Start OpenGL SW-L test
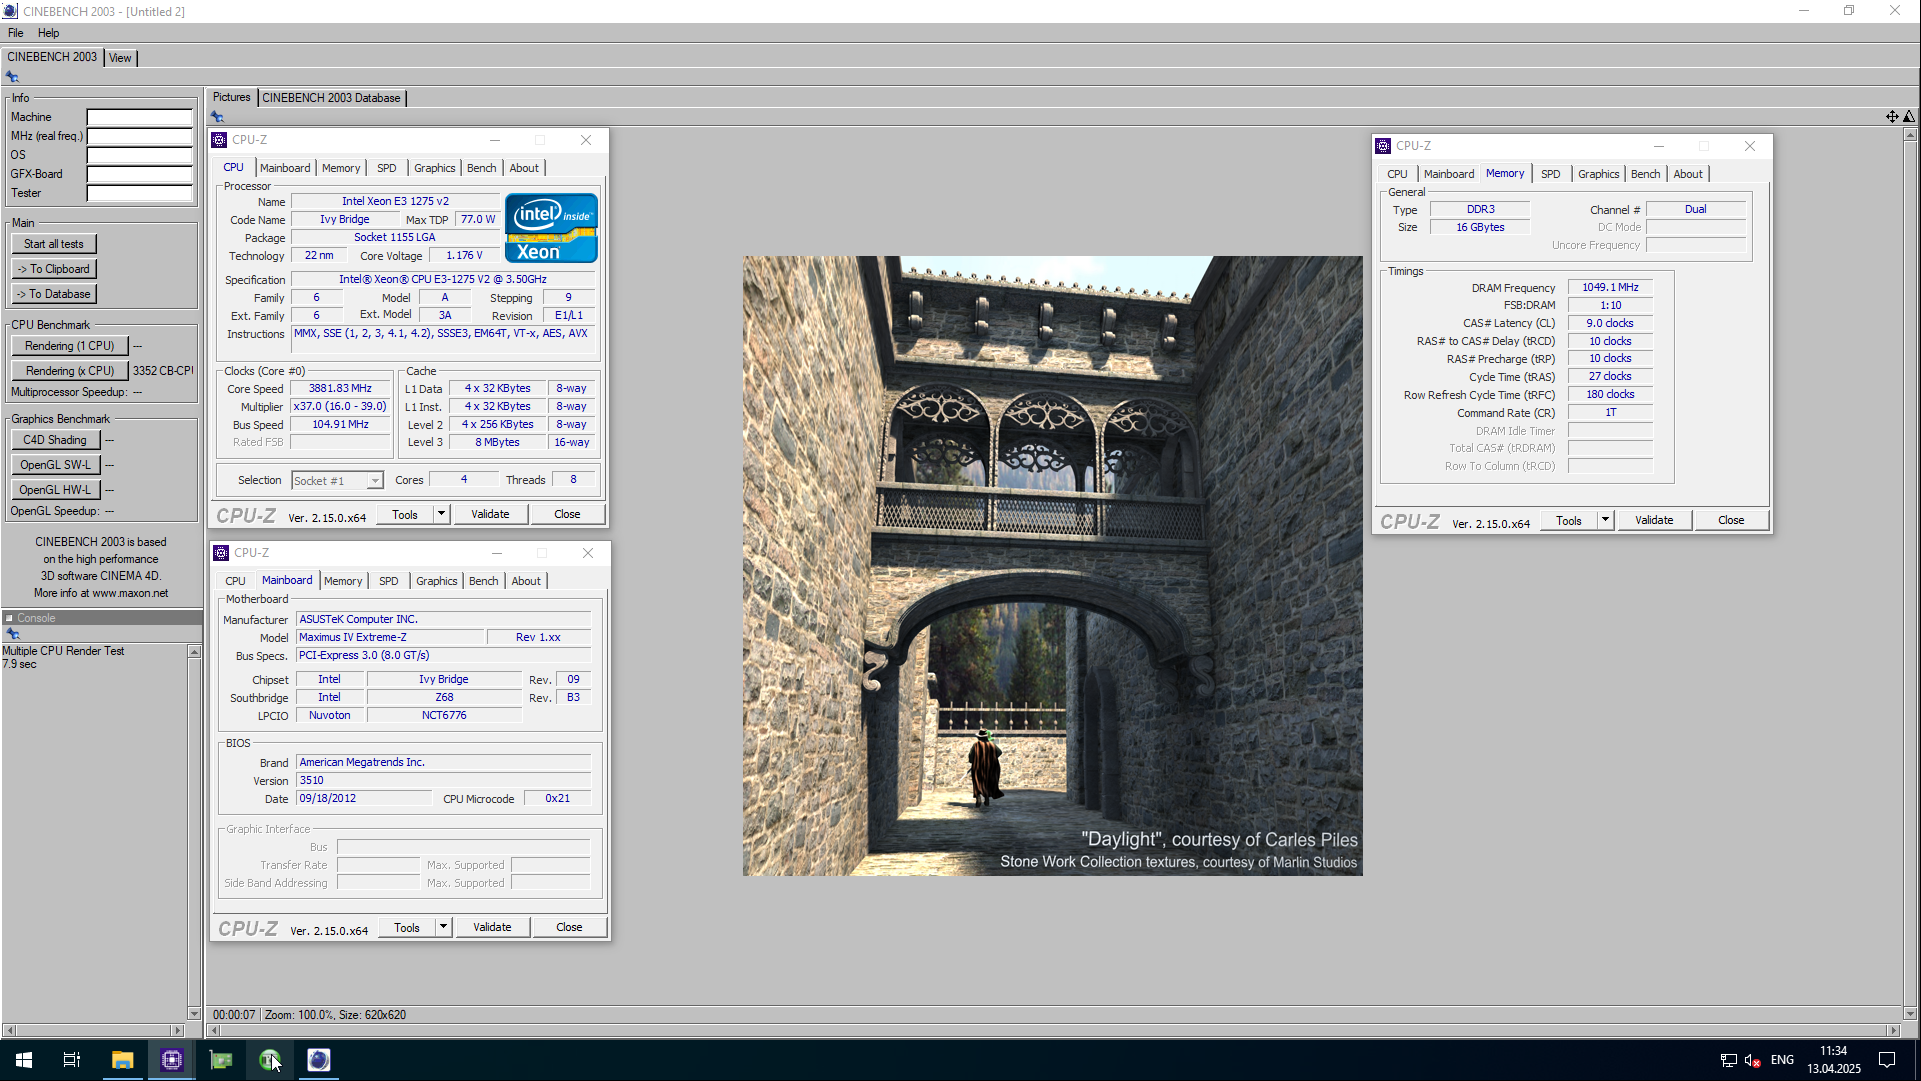 pos(55,465)
